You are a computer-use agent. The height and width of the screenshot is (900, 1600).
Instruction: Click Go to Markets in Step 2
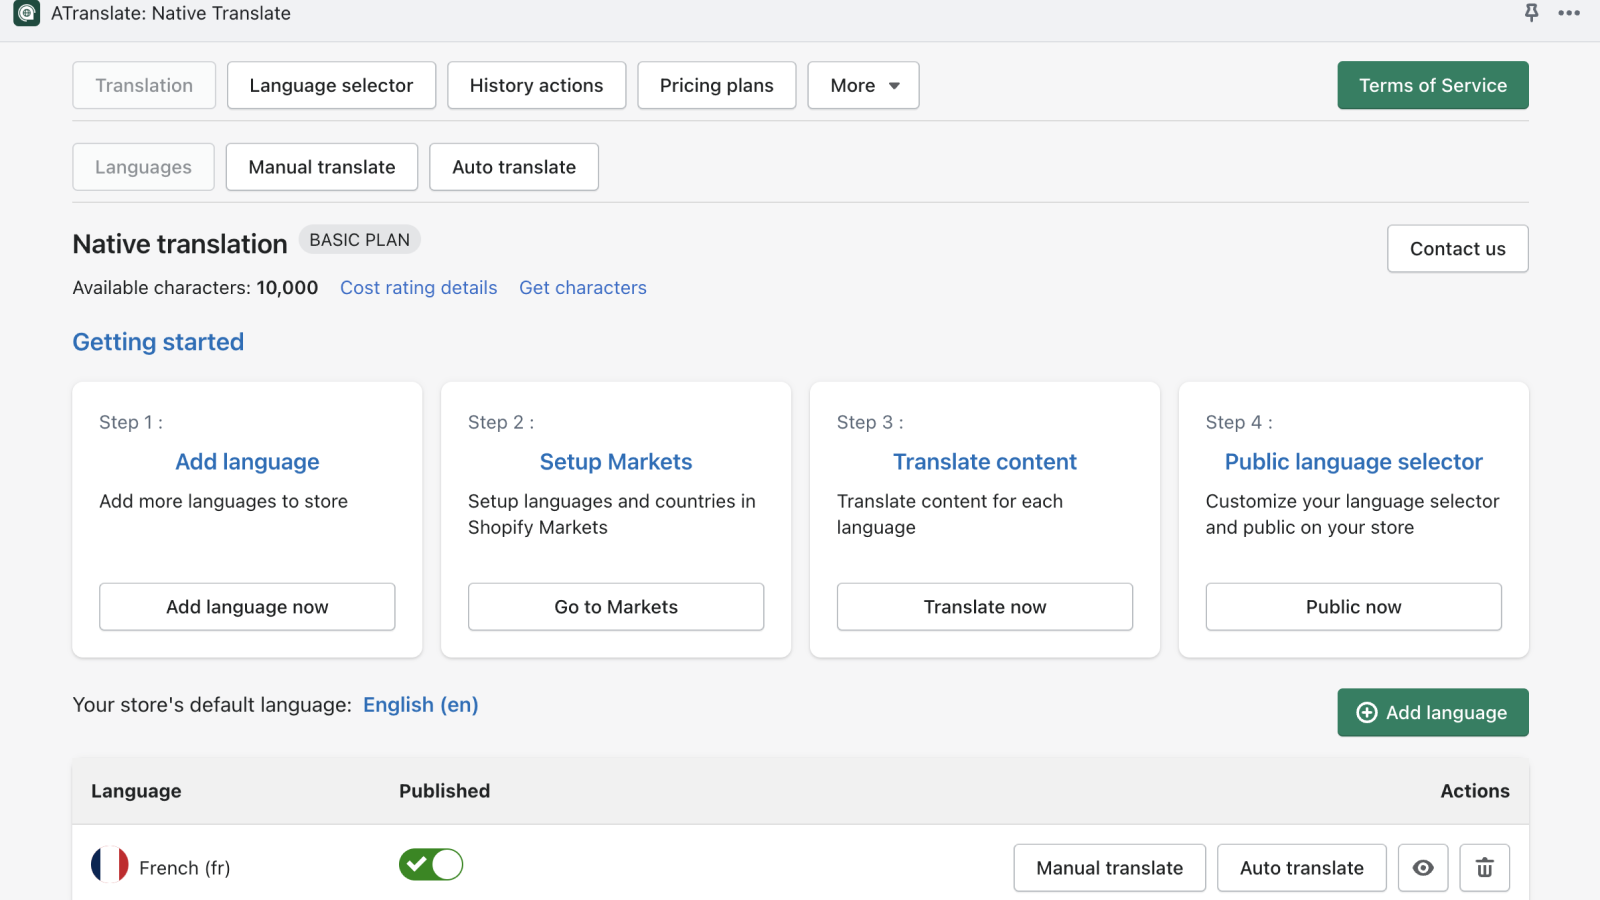pyautogui.click(x=615, y=606)
